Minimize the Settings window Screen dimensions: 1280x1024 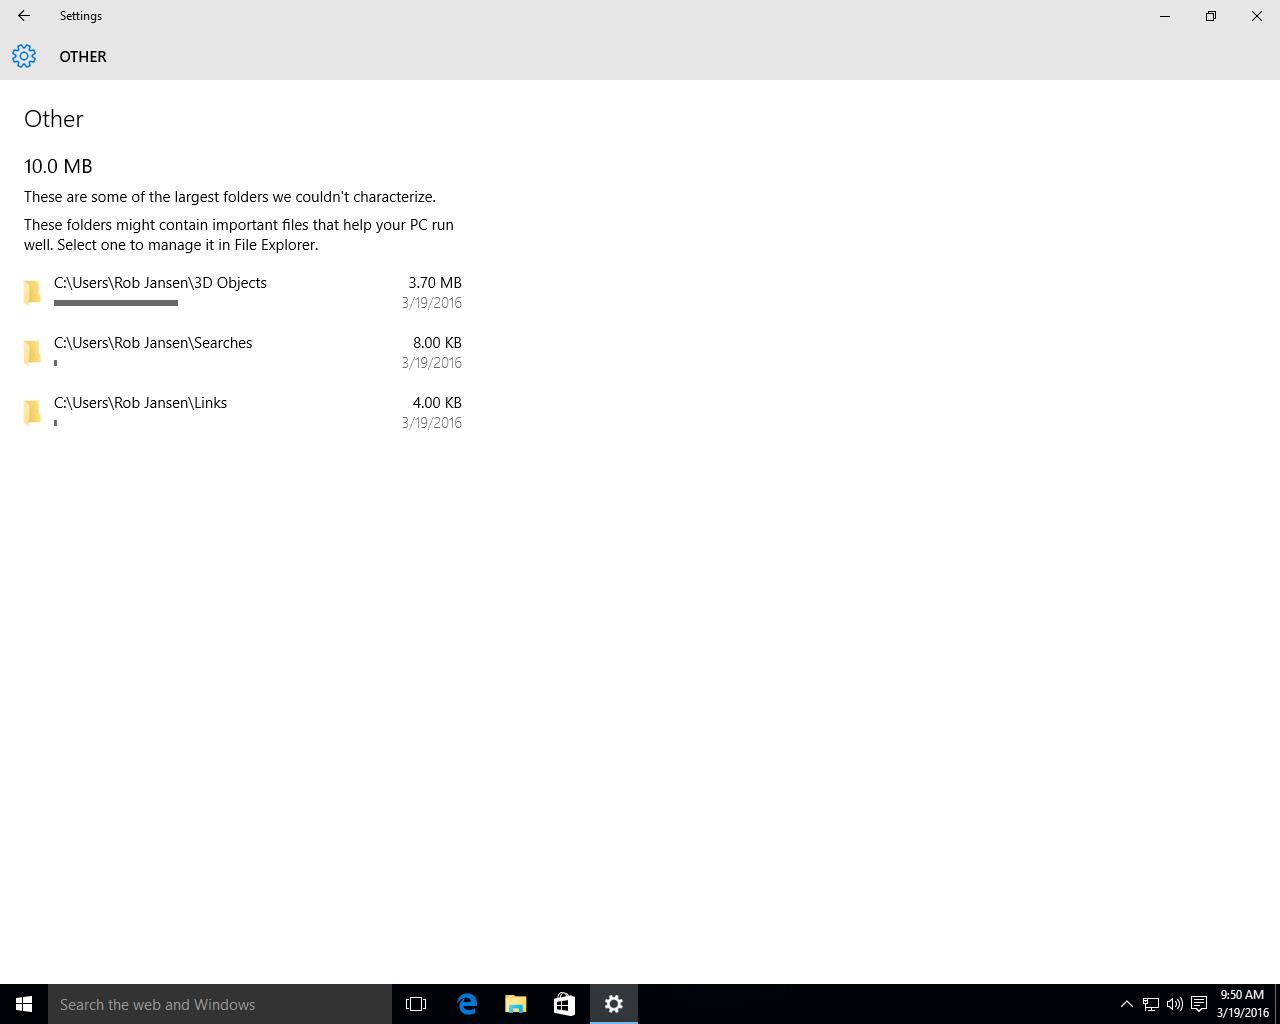(1165, 16)
